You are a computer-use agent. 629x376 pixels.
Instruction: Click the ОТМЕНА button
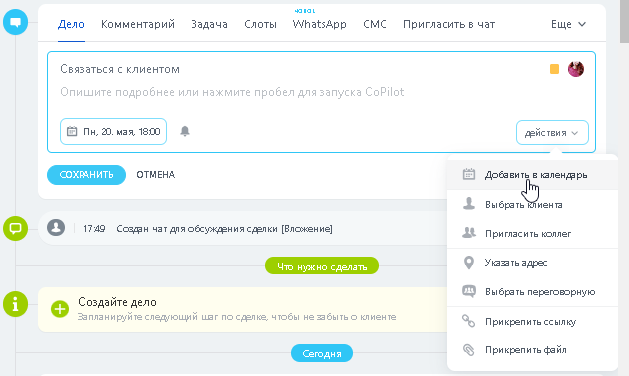156,175
